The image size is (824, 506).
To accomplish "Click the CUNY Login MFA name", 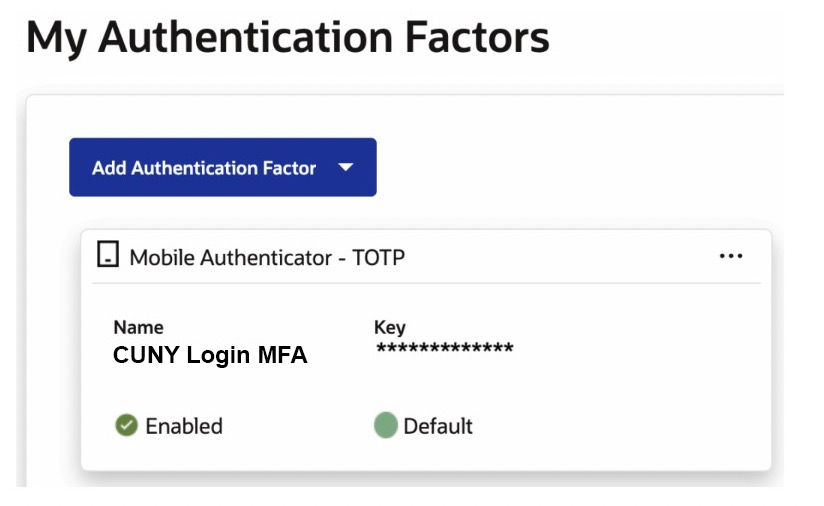I will click(x=210, y=355).
